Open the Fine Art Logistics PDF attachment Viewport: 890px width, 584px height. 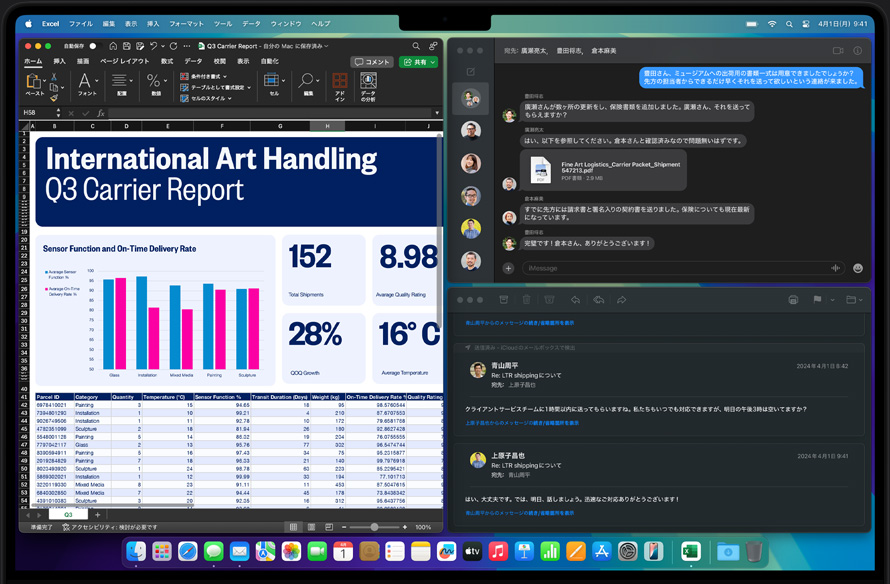pos(603,170)
